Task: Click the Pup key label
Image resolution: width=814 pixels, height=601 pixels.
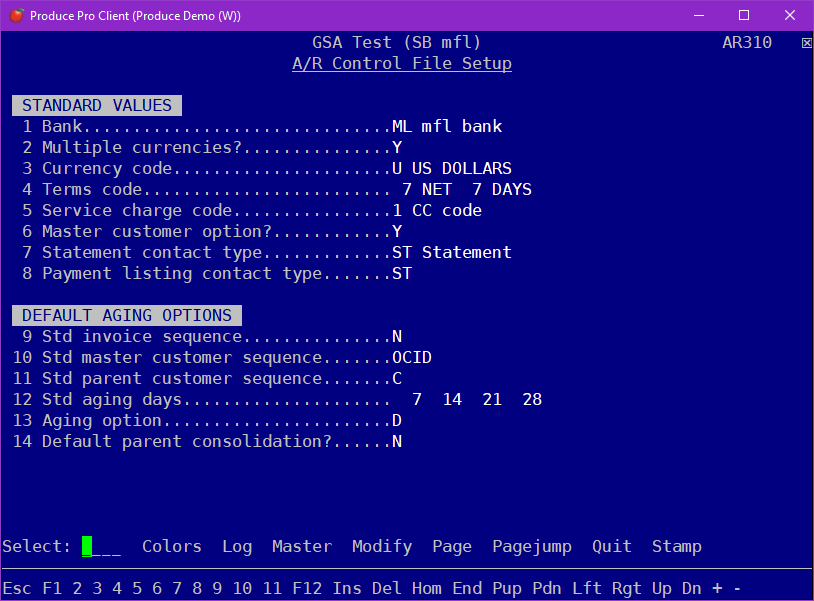Action: (x=507, y=589)
